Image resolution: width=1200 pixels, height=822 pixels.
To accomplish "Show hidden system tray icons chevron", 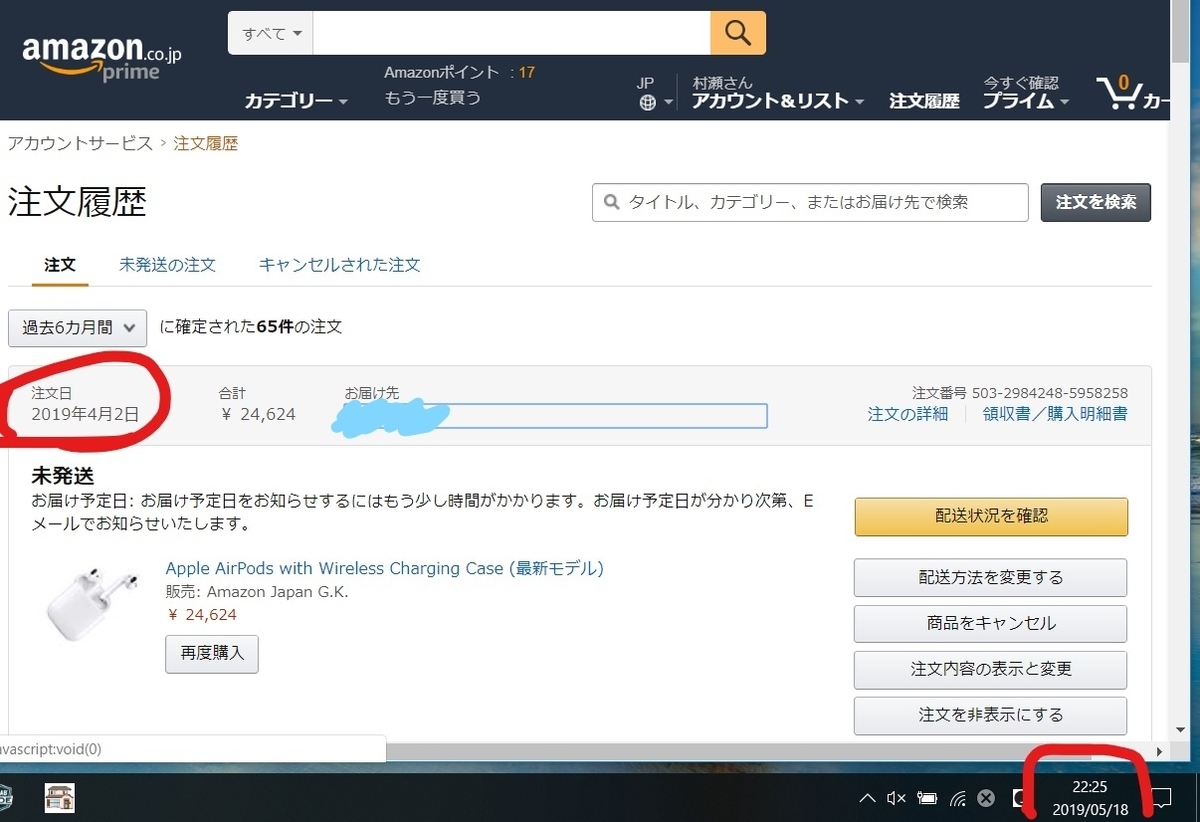I will (867, 798).
